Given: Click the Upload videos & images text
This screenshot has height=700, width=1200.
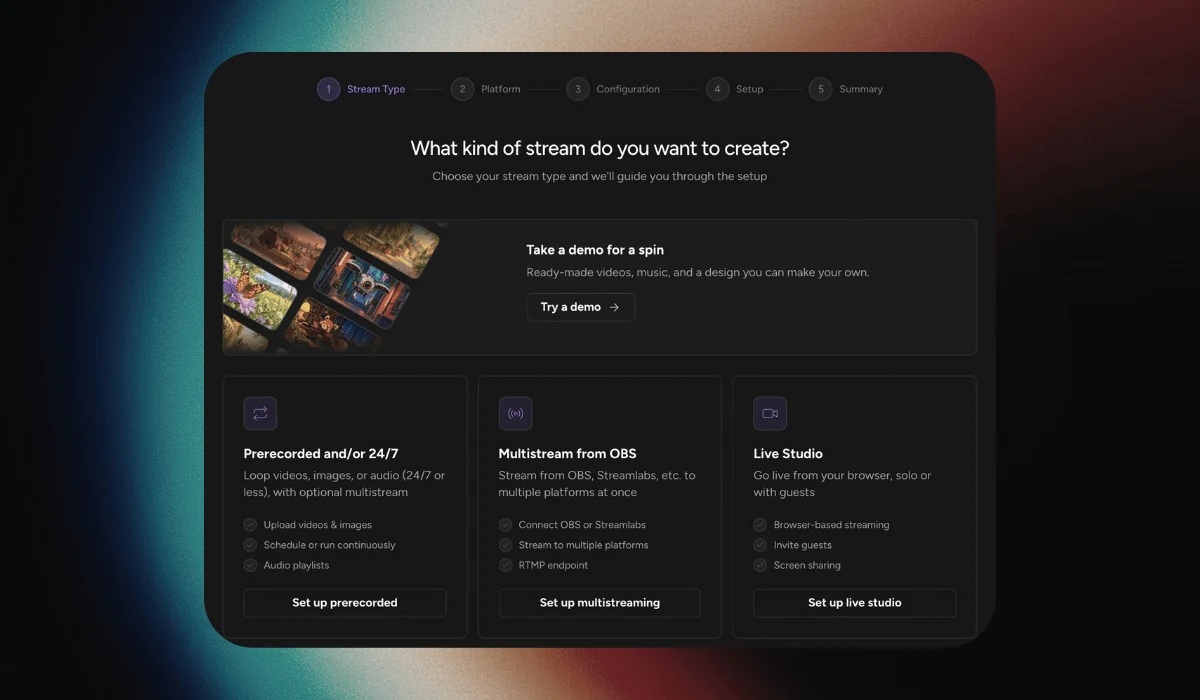Looking at the screenshot, I should click(x=318, y=525).
